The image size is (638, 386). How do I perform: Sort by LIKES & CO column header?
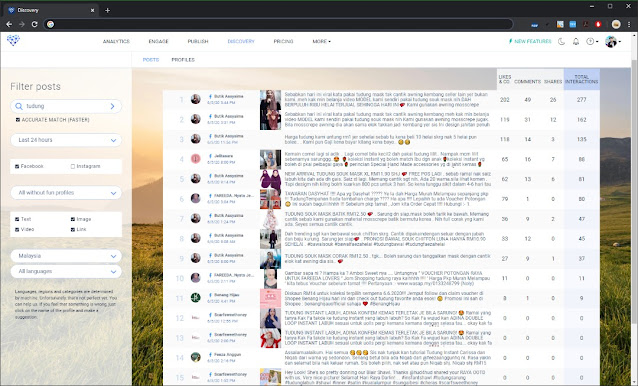pyautogui.click(x=505, y=79)
